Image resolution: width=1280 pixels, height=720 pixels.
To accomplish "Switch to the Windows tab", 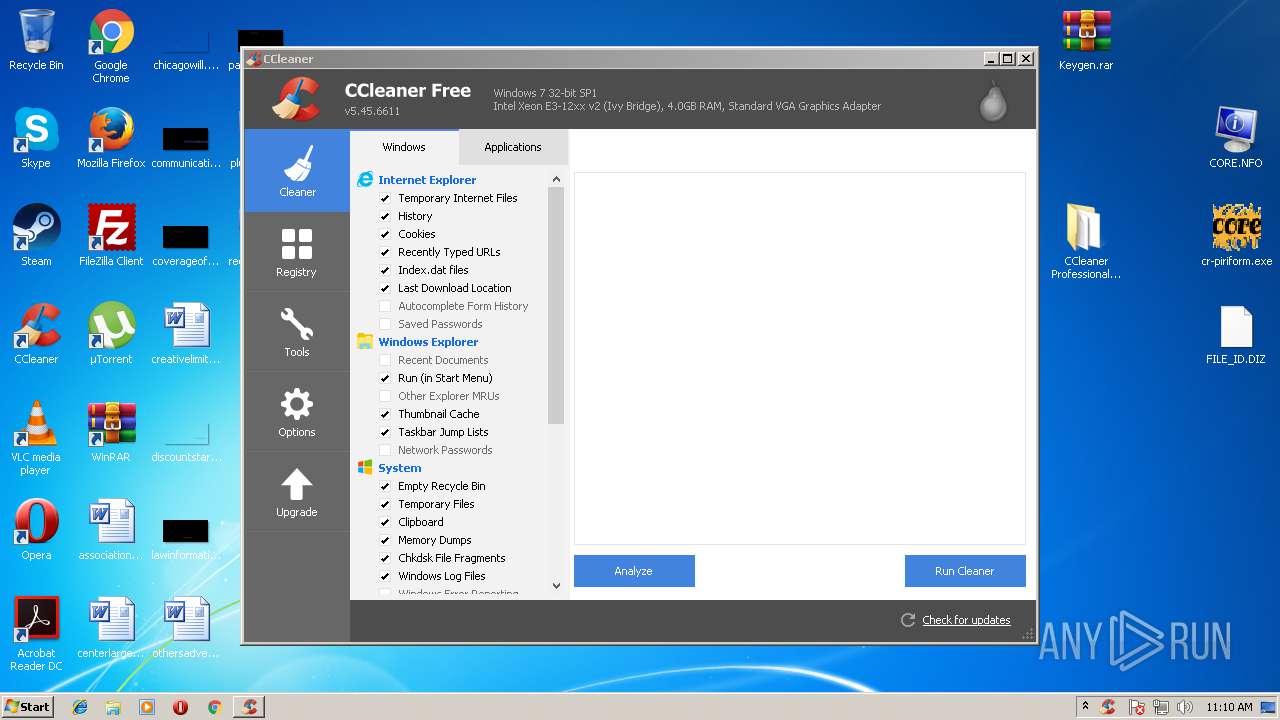I will click(x=404, y=147).
